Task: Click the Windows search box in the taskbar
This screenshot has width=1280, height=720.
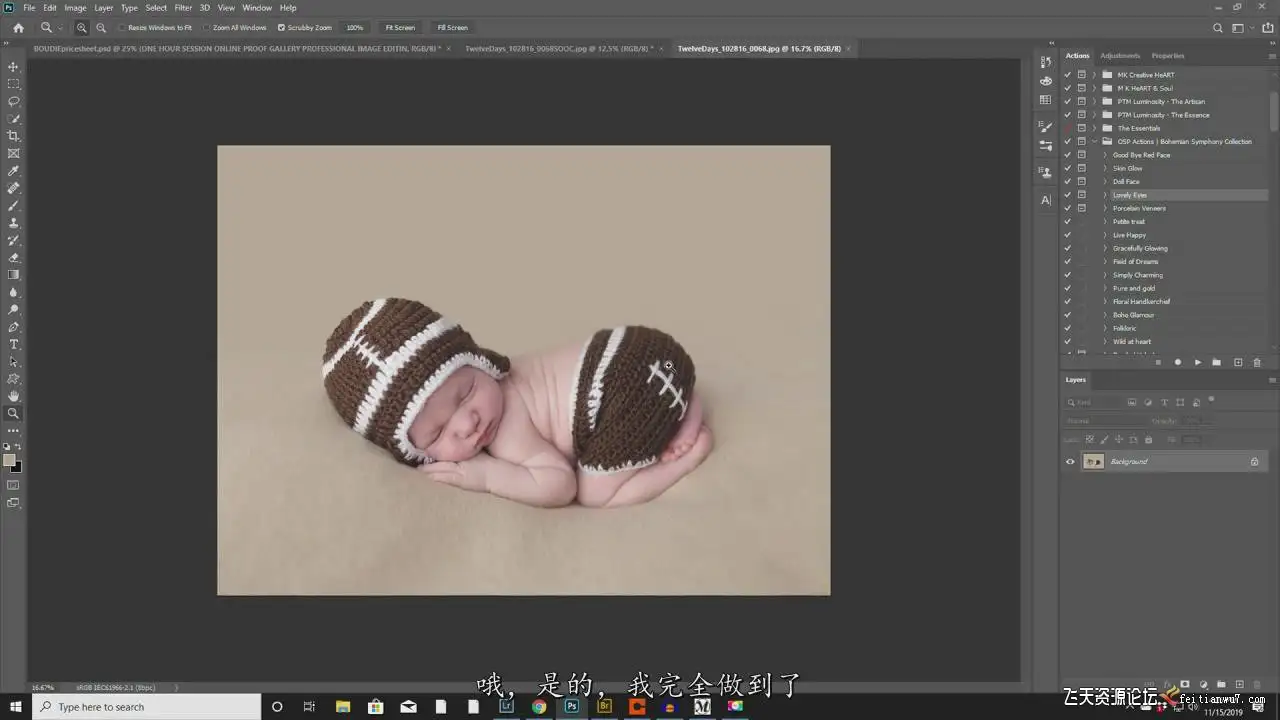Action: (147, 707)
